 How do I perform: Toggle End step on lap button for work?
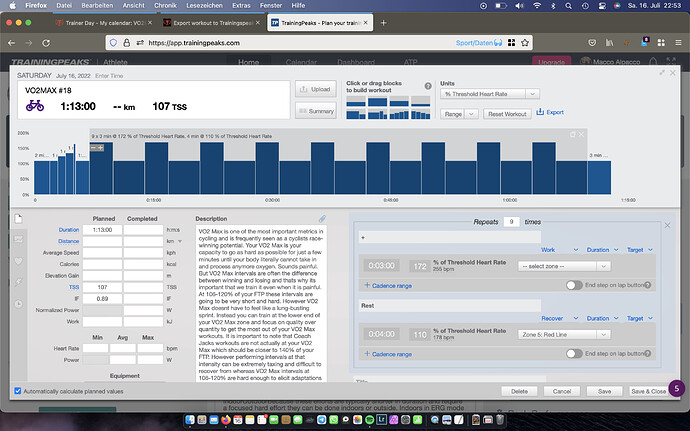coord(574,285)
